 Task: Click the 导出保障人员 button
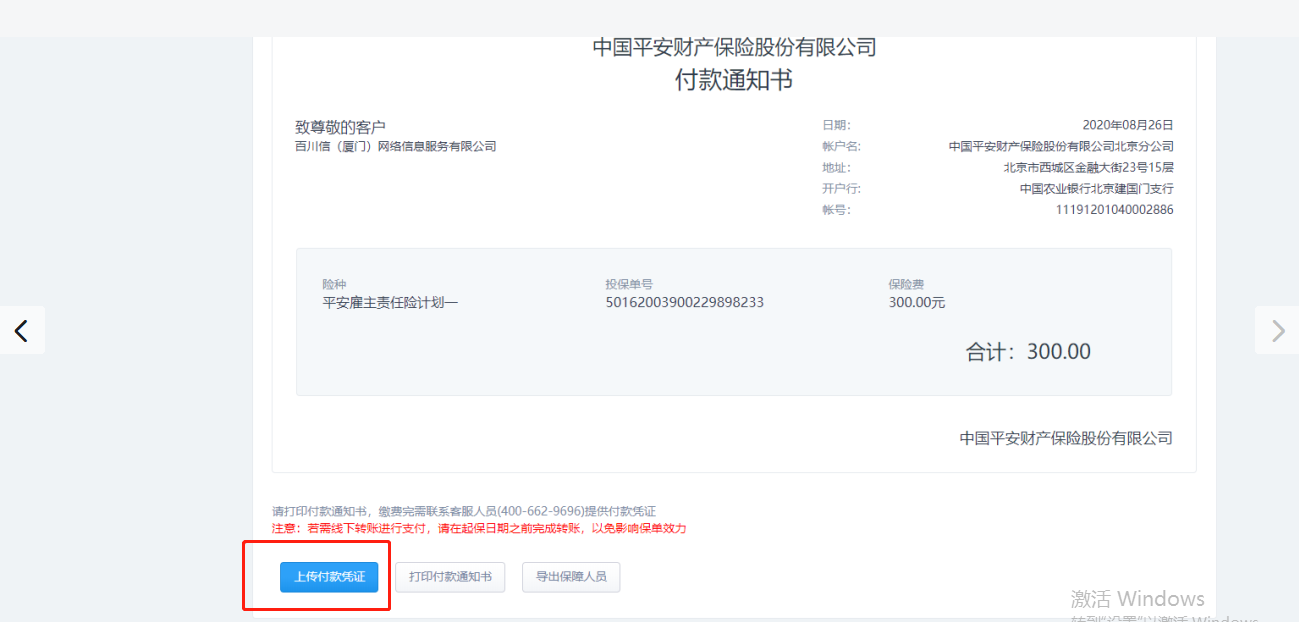571,577
